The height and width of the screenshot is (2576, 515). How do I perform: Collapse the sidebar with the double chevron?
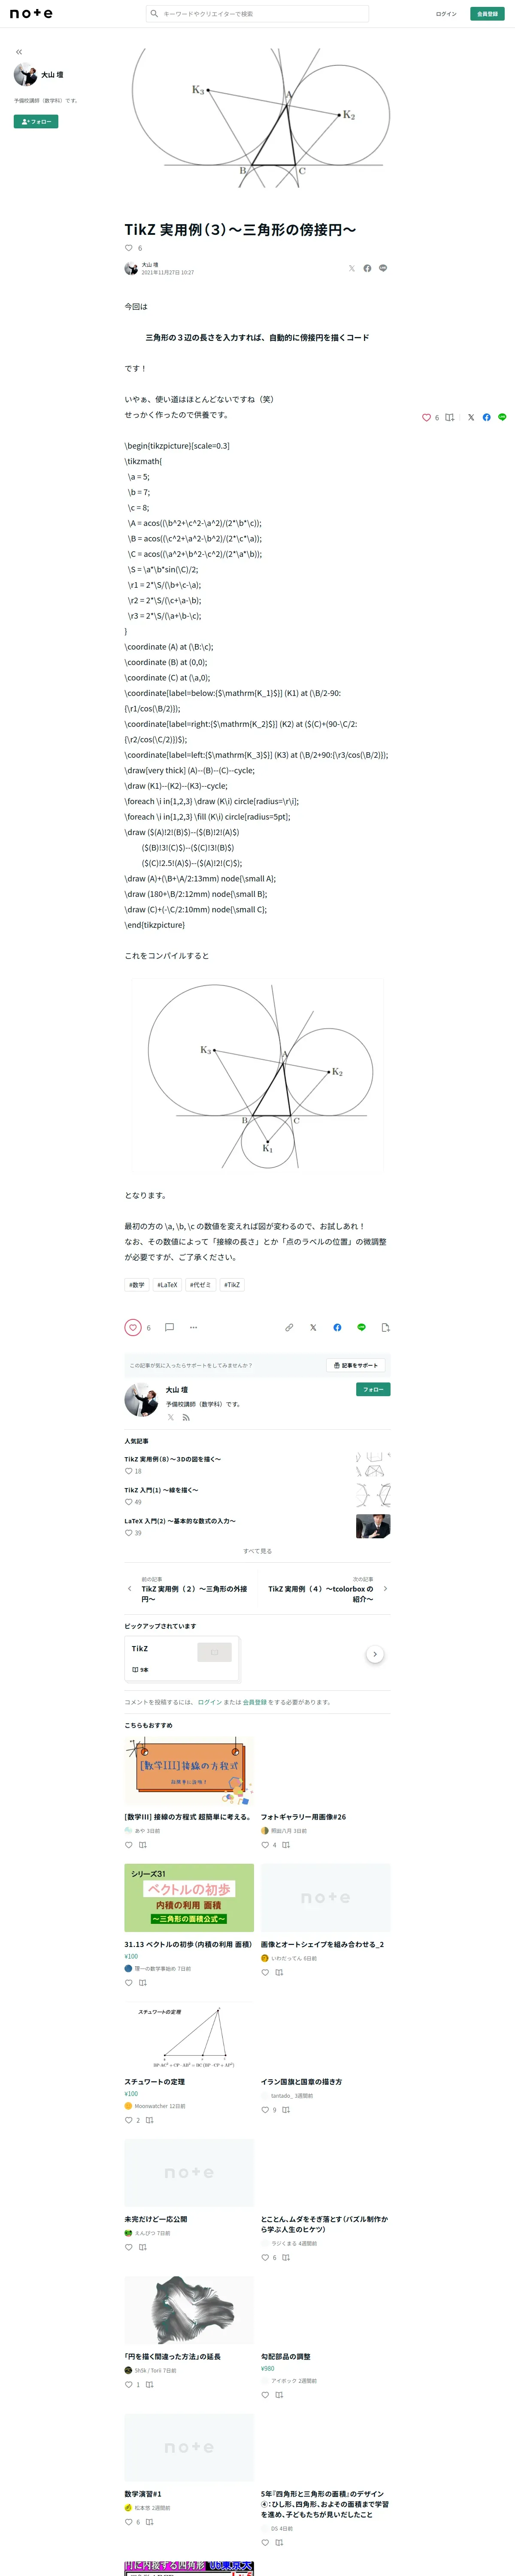point(19,52)
